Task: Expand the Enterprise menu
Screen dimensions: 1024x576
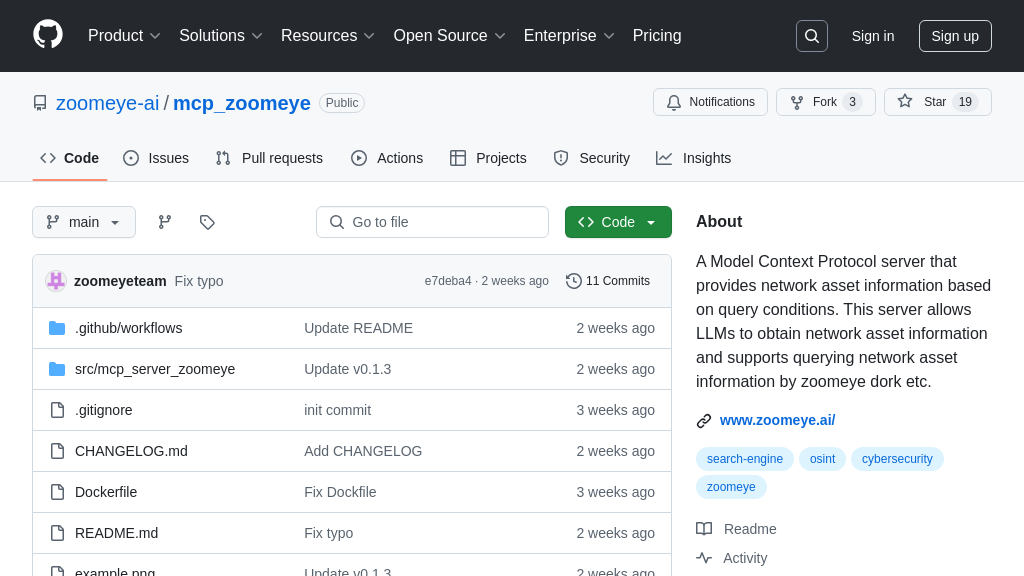Action: point(569,36)
